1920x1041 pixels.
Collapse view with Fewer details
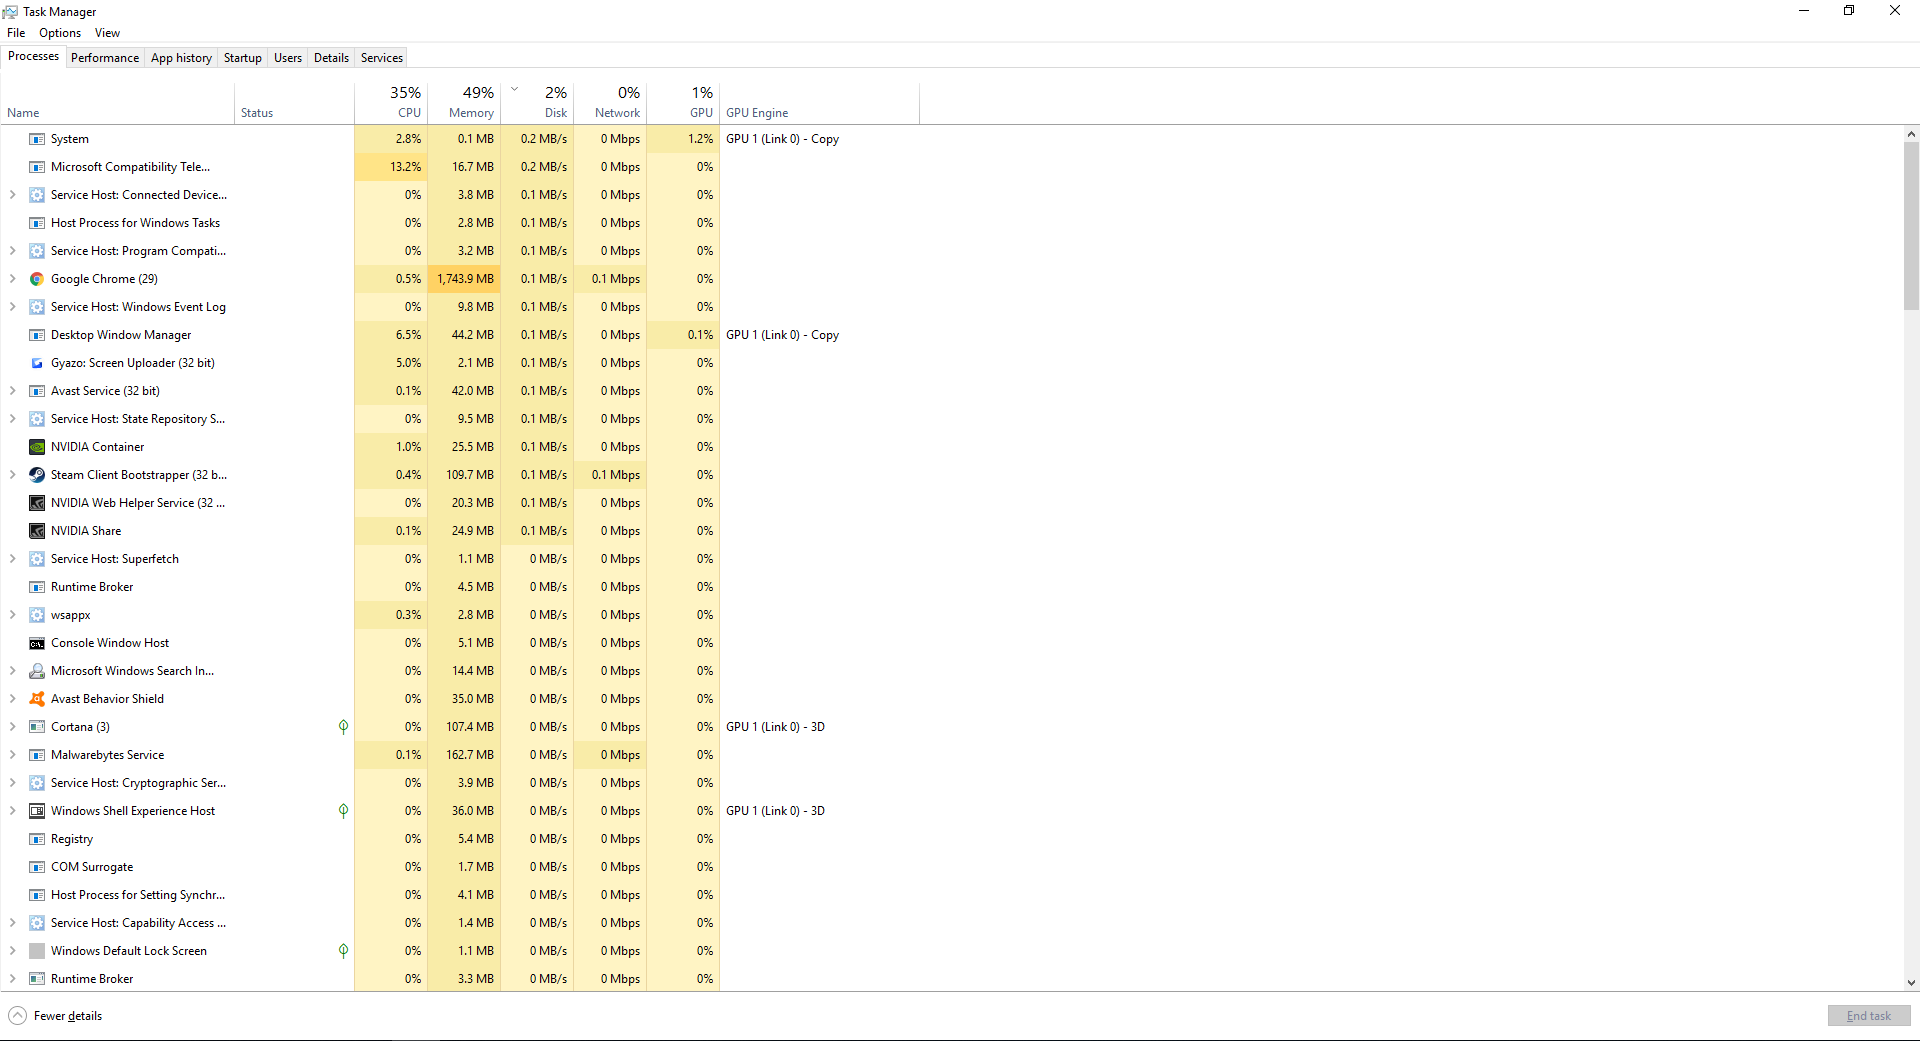click(55, 1016)
